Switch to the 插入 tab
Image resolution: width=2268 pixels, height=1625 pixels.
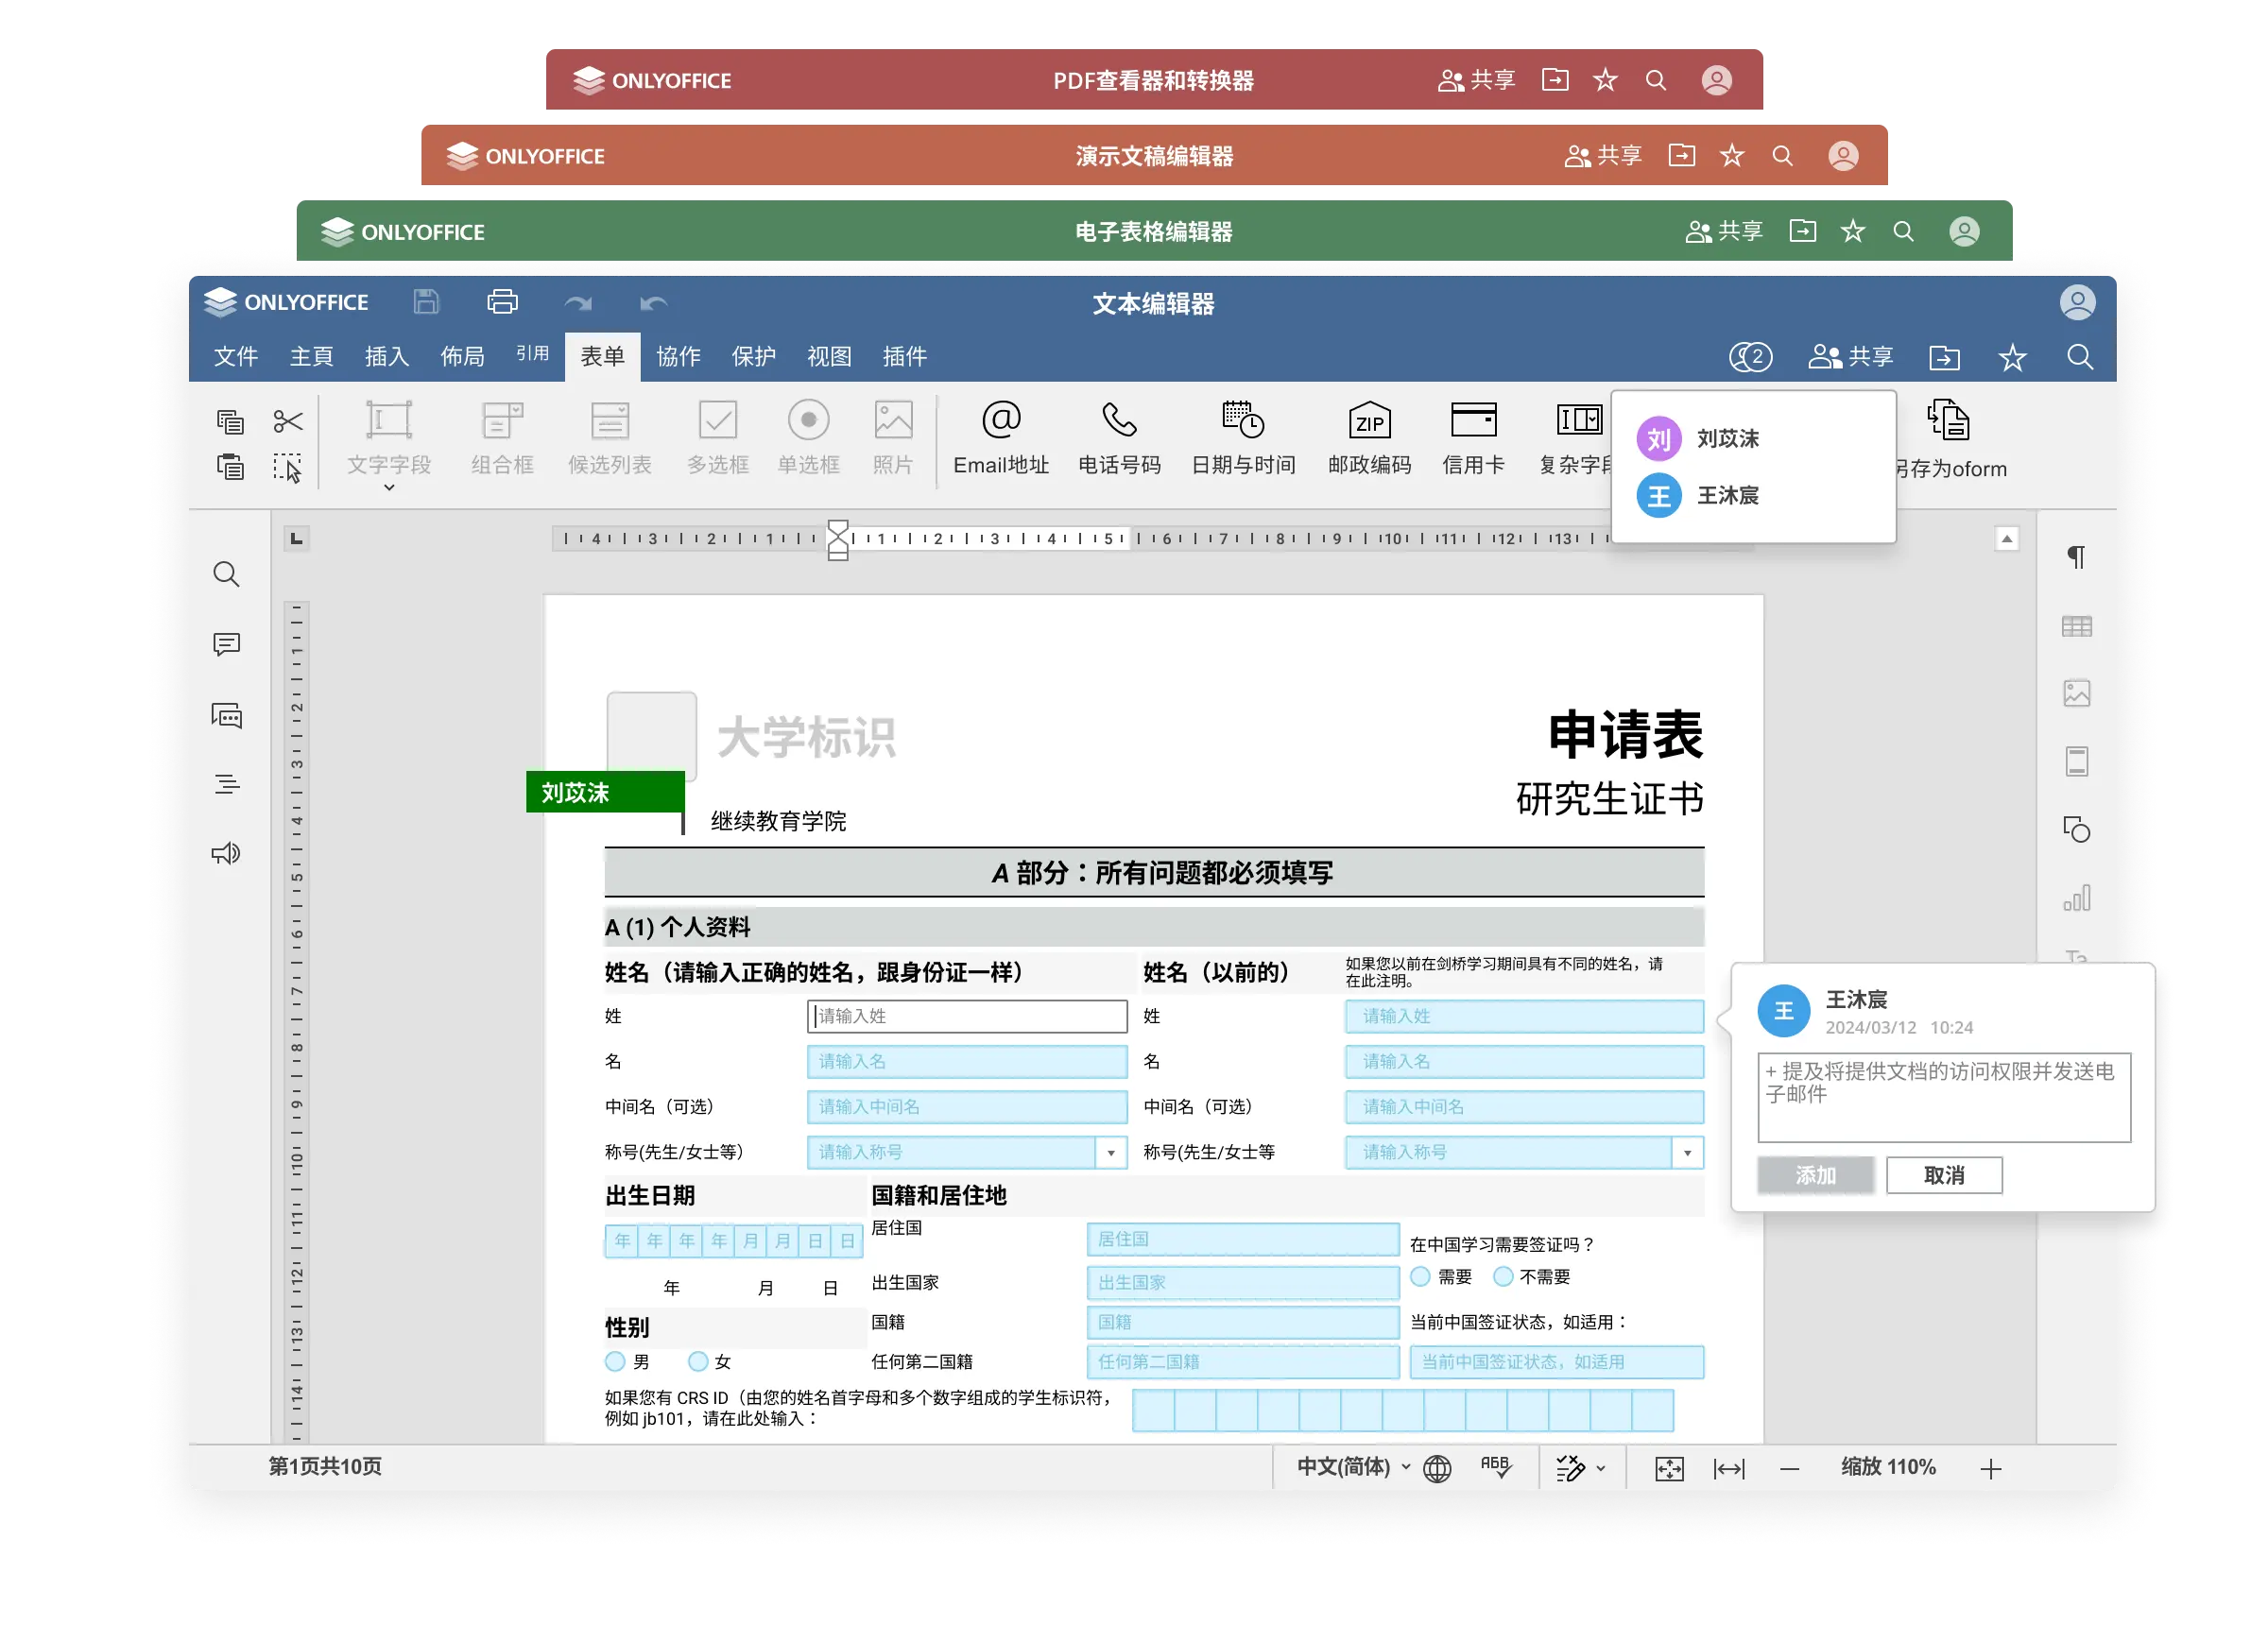point(386,356)
